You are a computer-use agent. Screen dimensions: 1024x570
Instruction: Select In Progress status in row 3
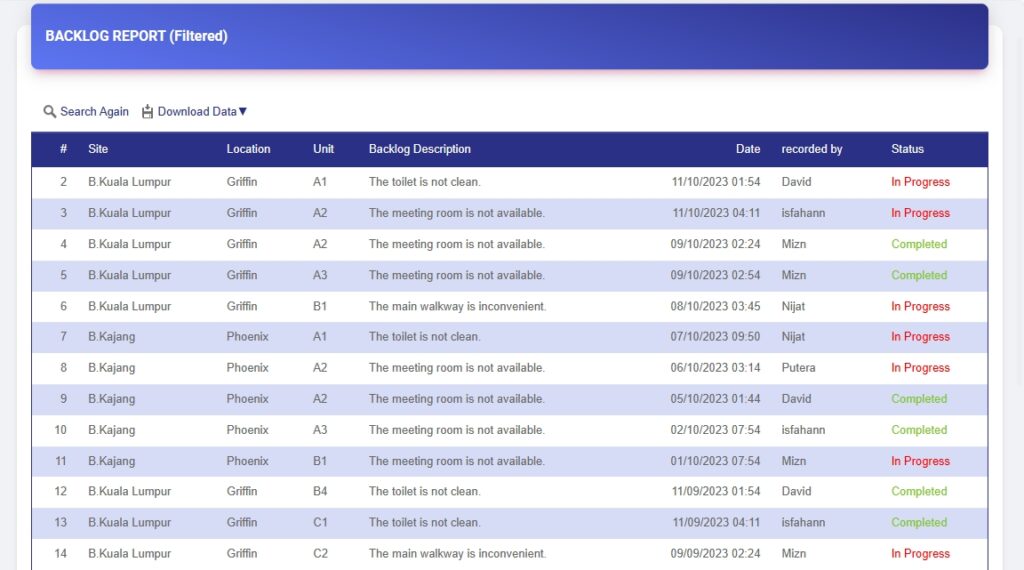click(x=920, y=213)
